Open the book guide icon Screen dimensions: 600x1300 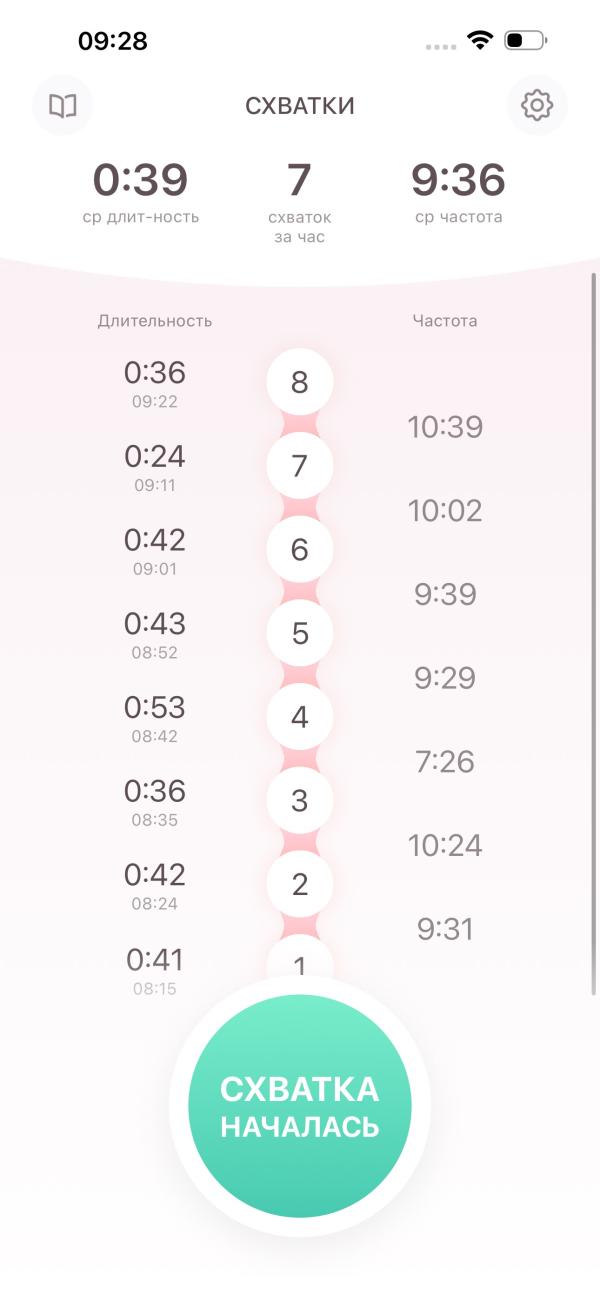click(63, 105)
